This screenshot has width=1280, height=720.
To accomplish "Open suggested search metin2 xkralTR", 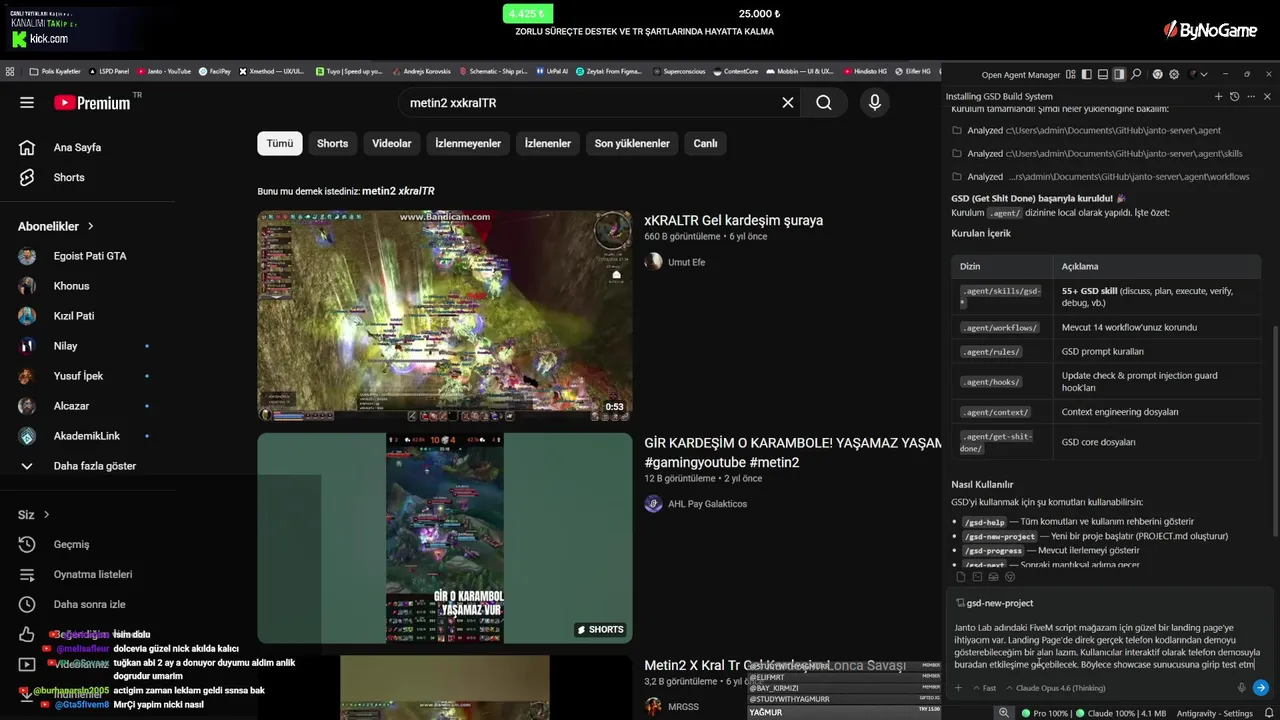I will (x=398, y=191).
